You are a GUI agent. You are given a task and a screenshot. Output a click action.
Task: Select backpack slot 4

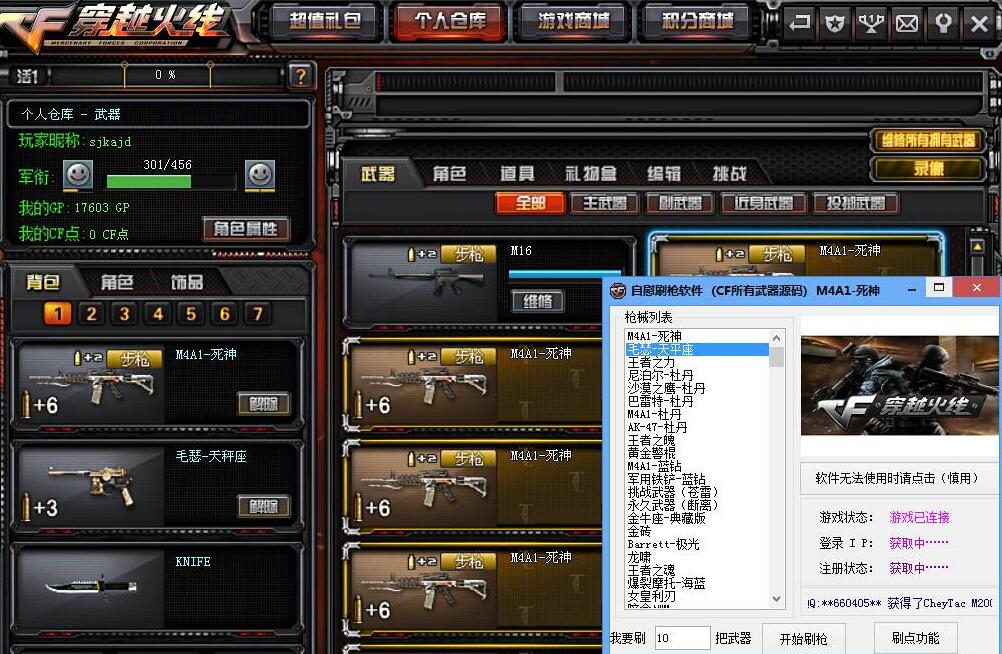tap(158, 313)
